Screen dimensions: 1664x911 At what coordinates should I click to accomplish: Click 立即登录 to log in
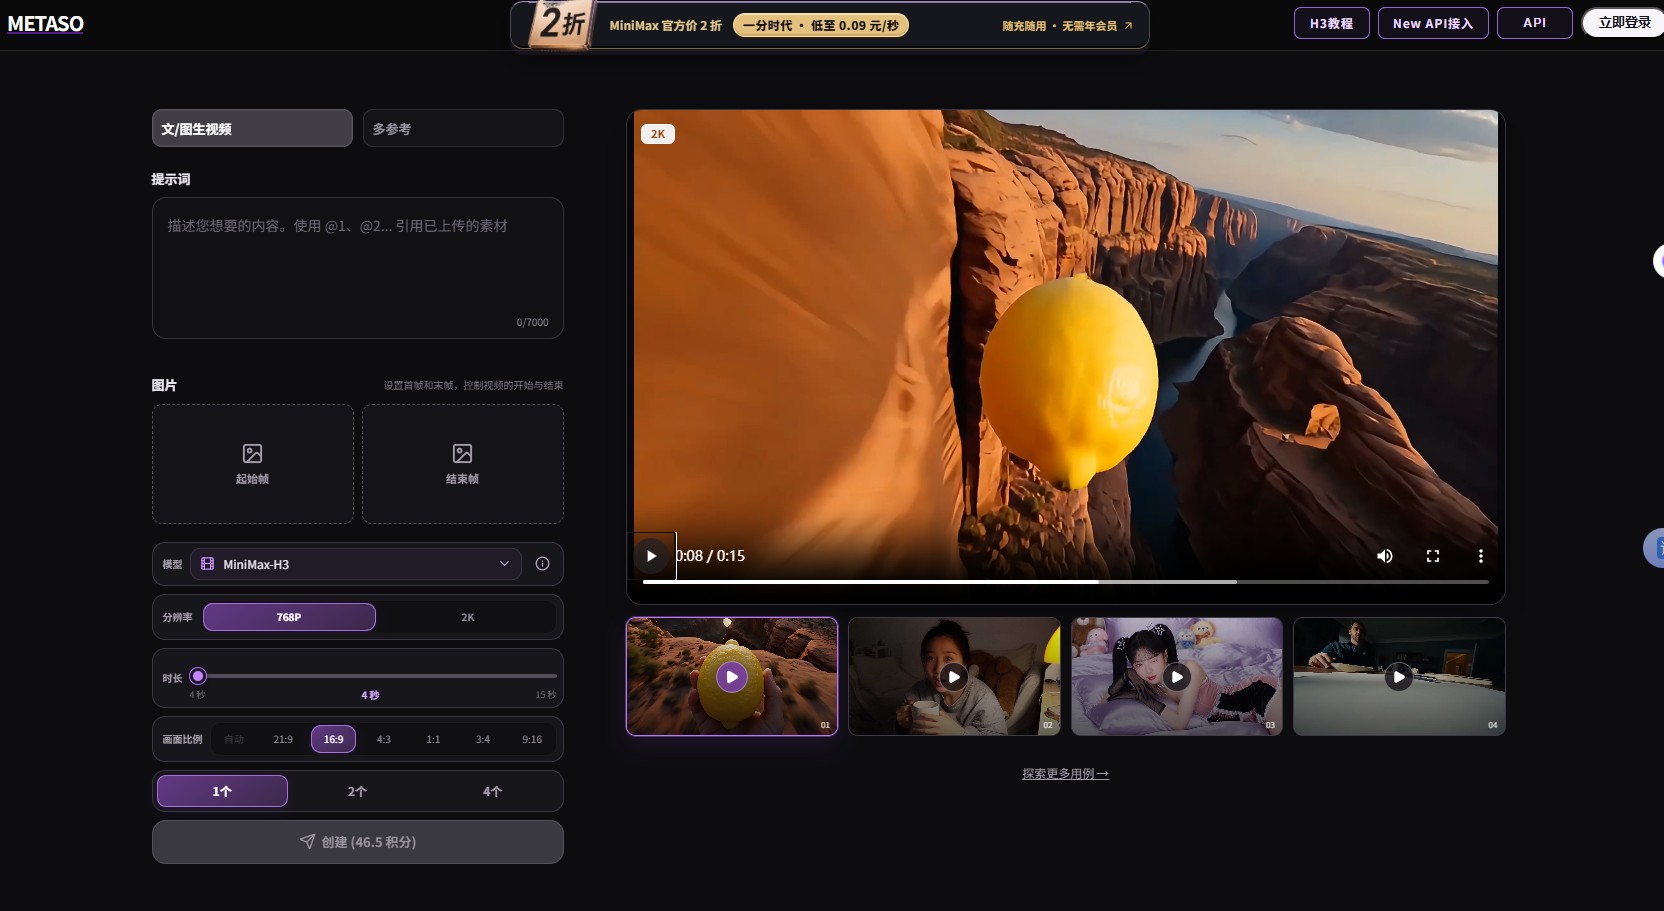[x=1624, y=23]
